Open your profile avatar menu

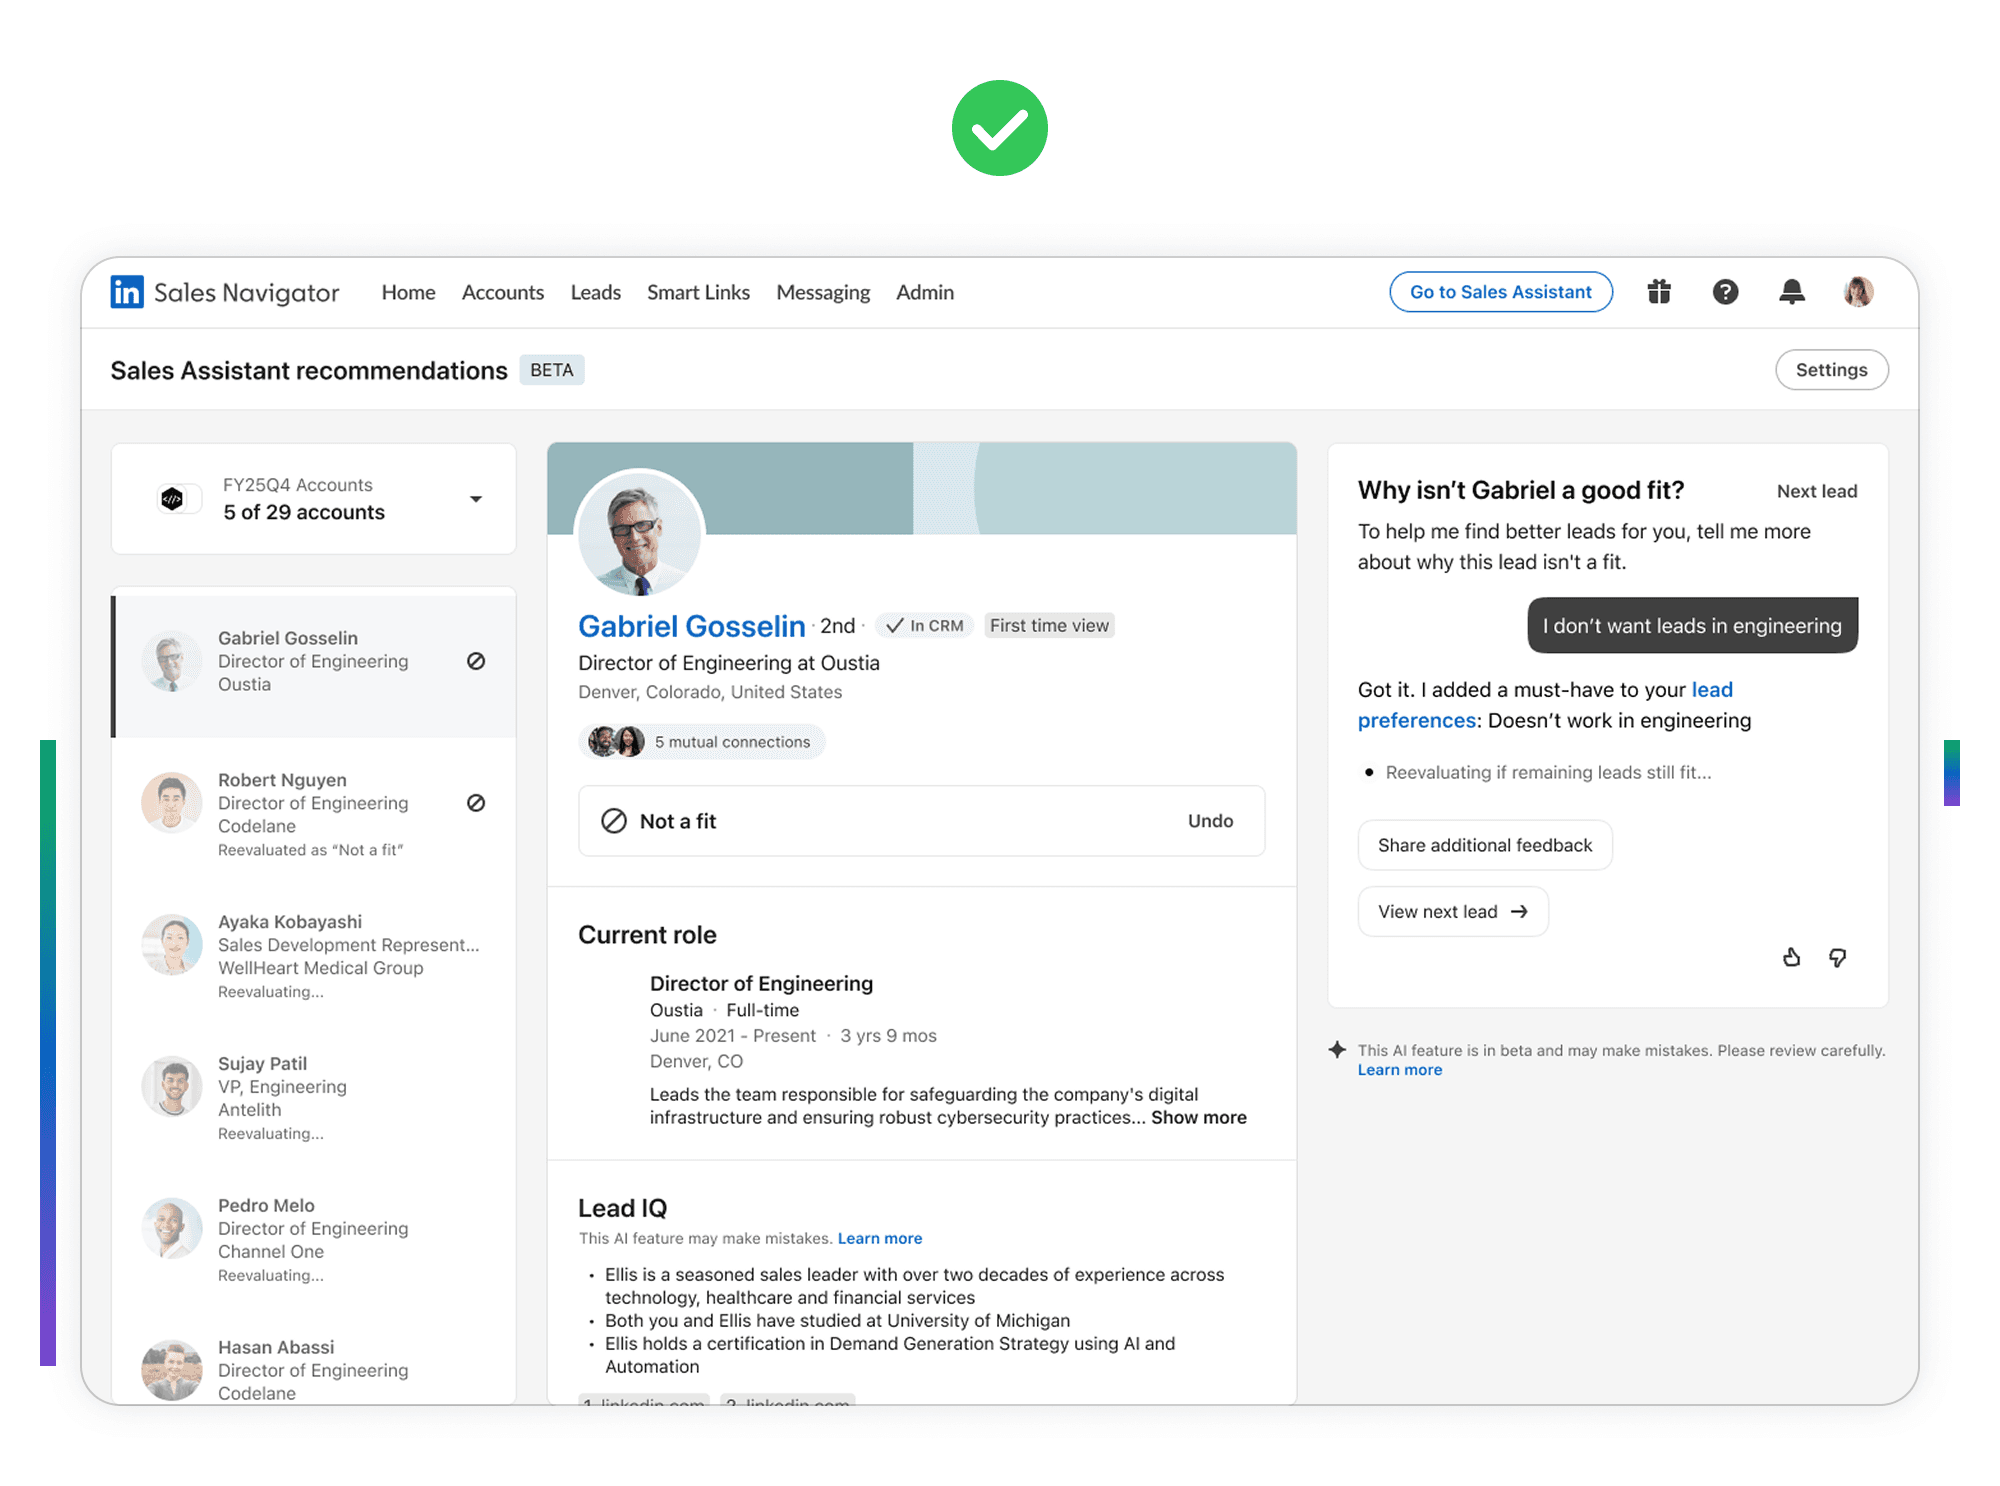(x=1857, y=292)
